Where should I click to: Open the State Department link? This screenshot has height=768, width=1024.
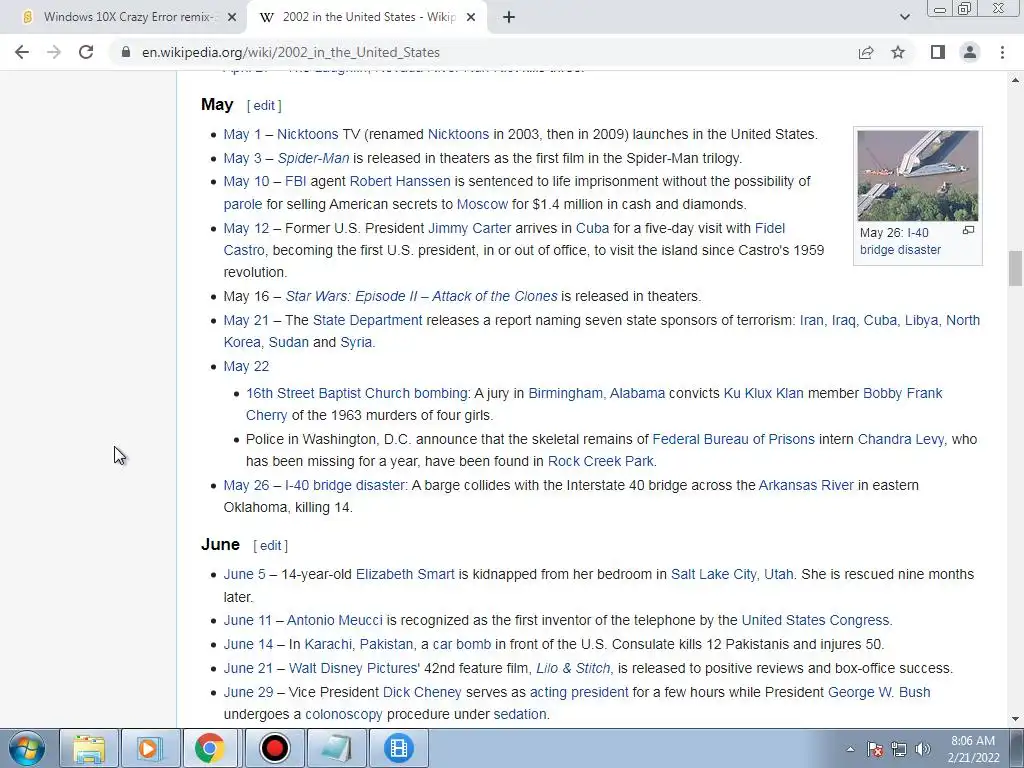click(367, 321)
